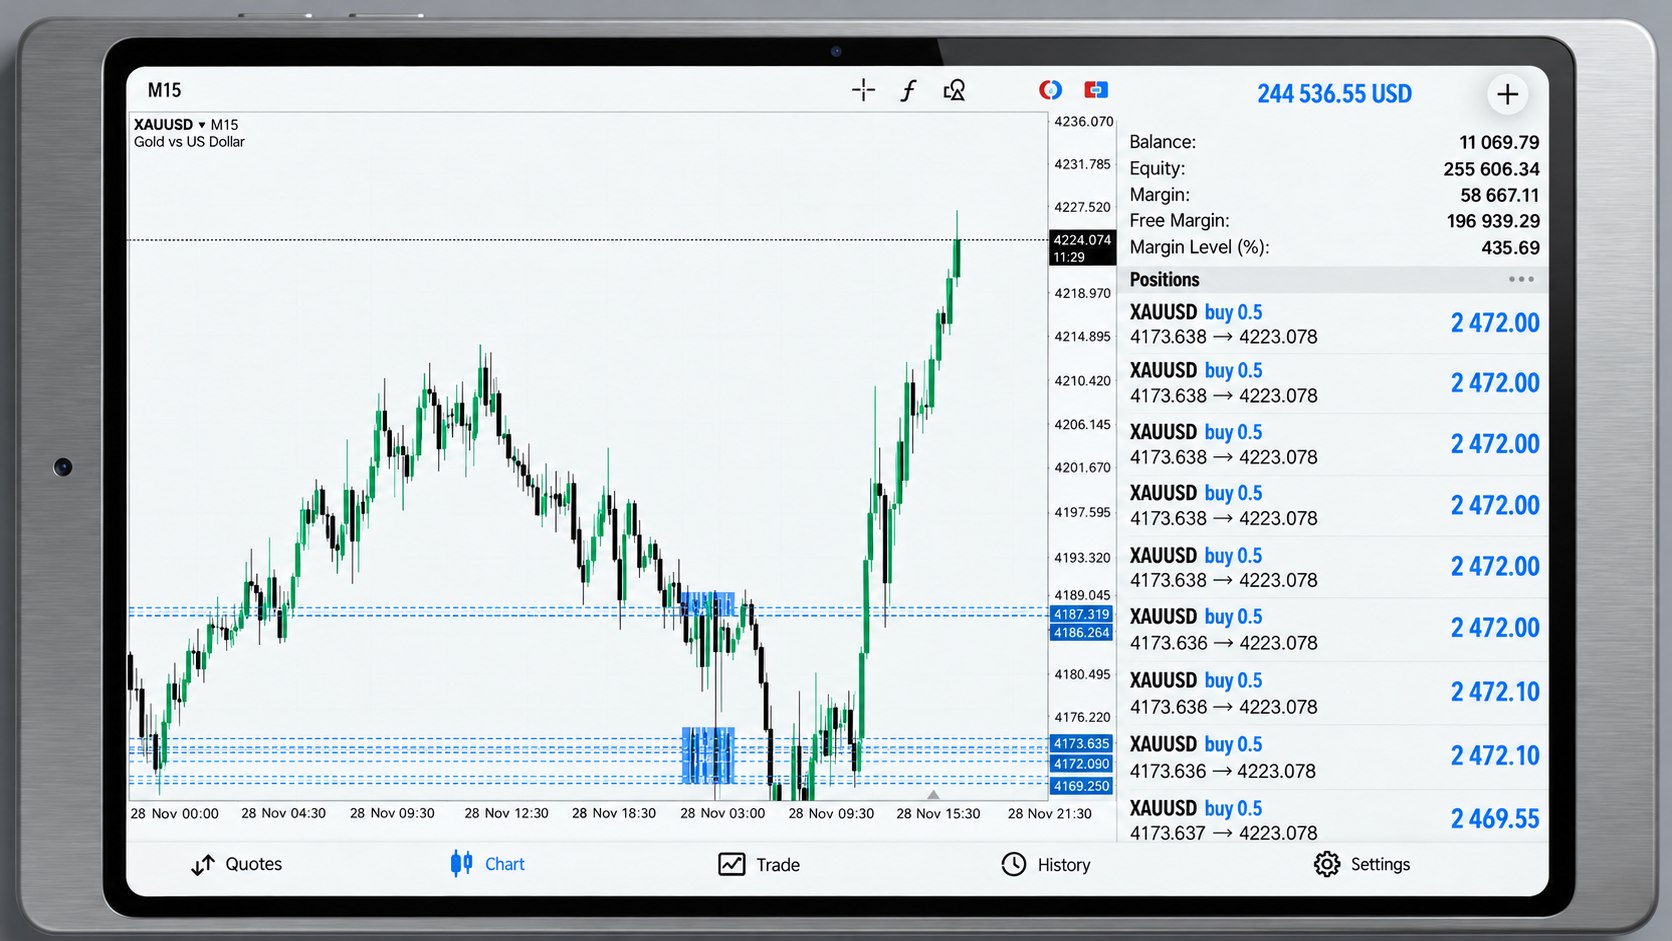Viewport: 1672px width, 941px height.
Task: Open the indicators function icon
Action: 908,91
